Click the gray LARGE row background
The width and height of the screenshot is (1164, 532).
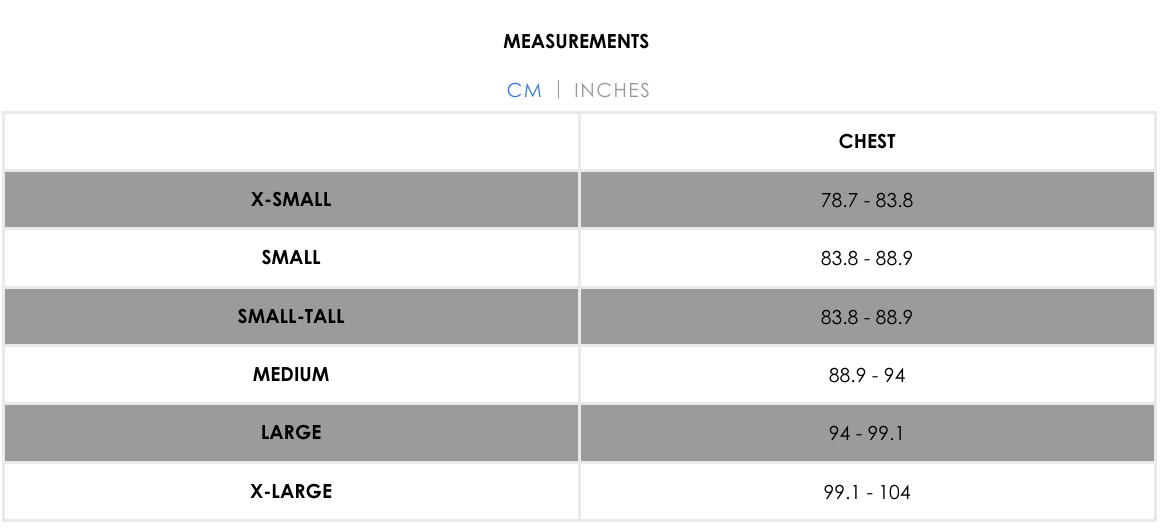pos(580,433)
